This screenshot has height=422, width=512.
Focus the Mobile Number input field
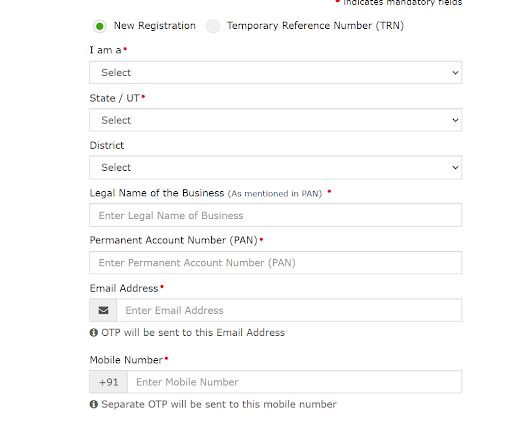click(x=295, y=382)
